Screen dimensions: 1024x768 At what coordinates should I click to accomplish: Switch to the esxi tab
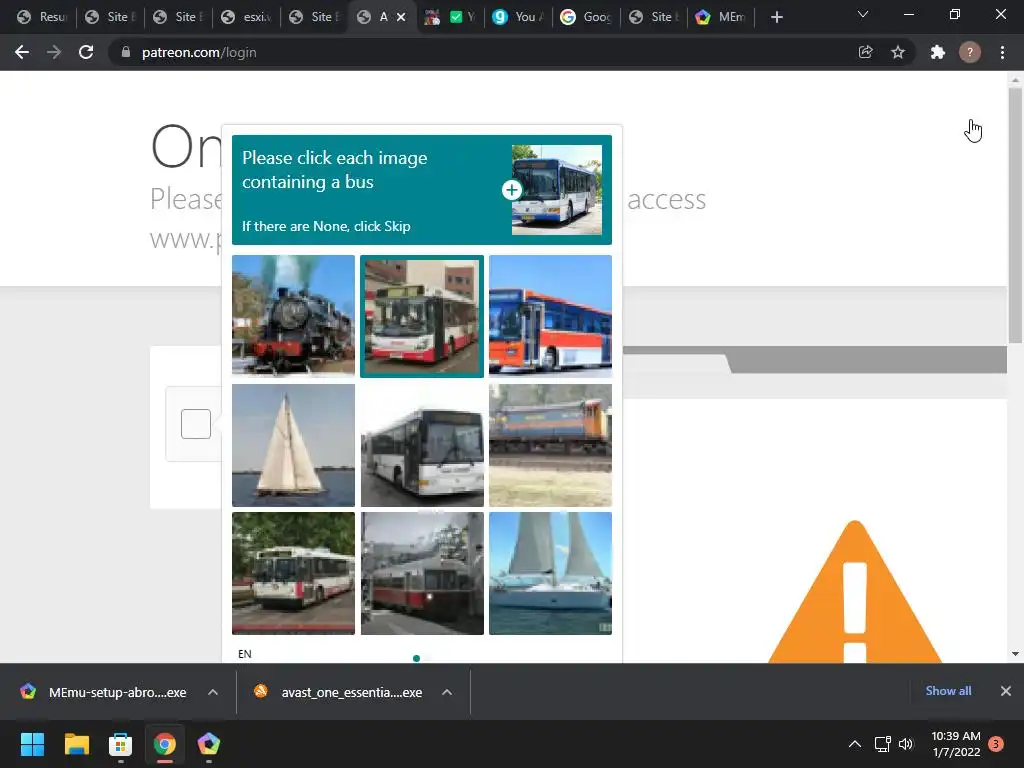246,17
